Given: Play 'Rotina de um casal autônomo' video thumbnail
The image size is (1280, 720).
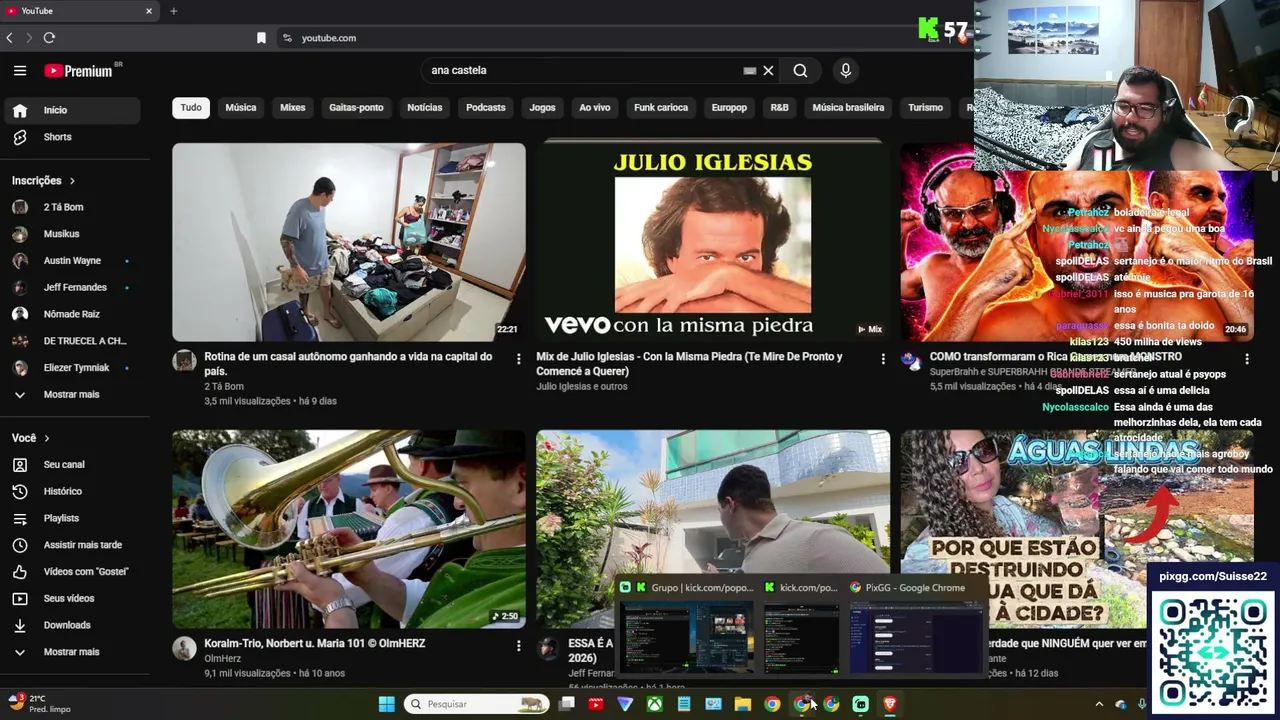Looking at the screenshot, I should tap(349, 242).
